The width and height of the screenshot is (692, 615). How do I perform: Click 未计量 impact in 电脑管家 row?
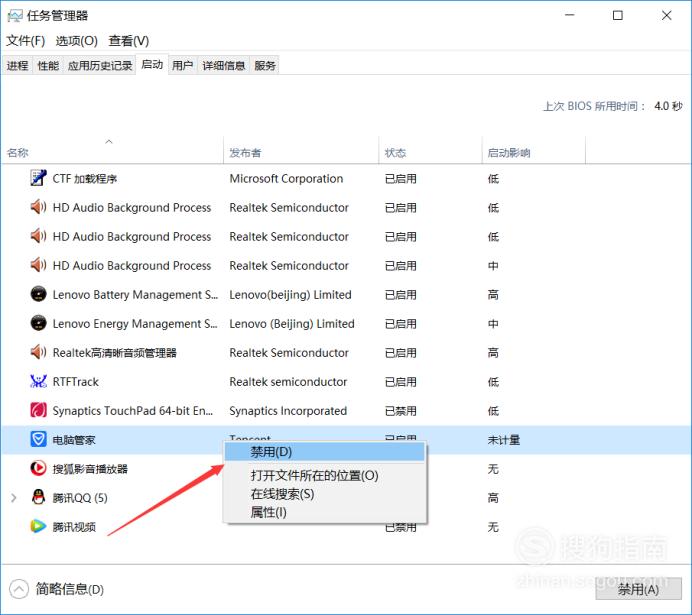(504, 440)
